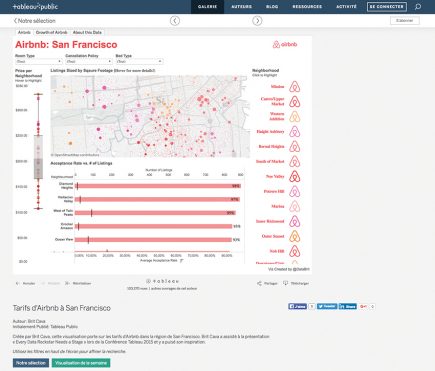Highlight South of Market Airbnb icon
This screenshot has height=371, width=435.
click(x=295, y=162)
